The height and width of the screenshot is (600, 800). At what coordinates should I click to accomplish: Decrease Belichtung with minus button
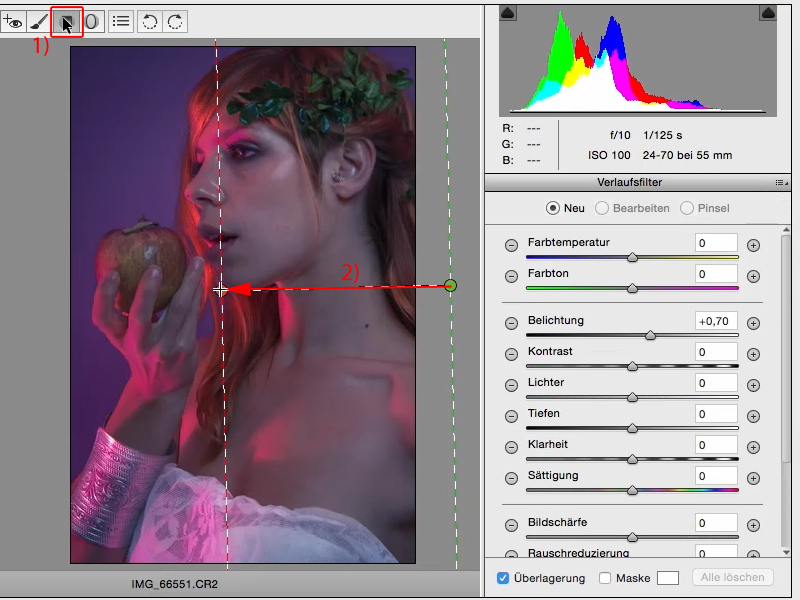click(511, 323)
